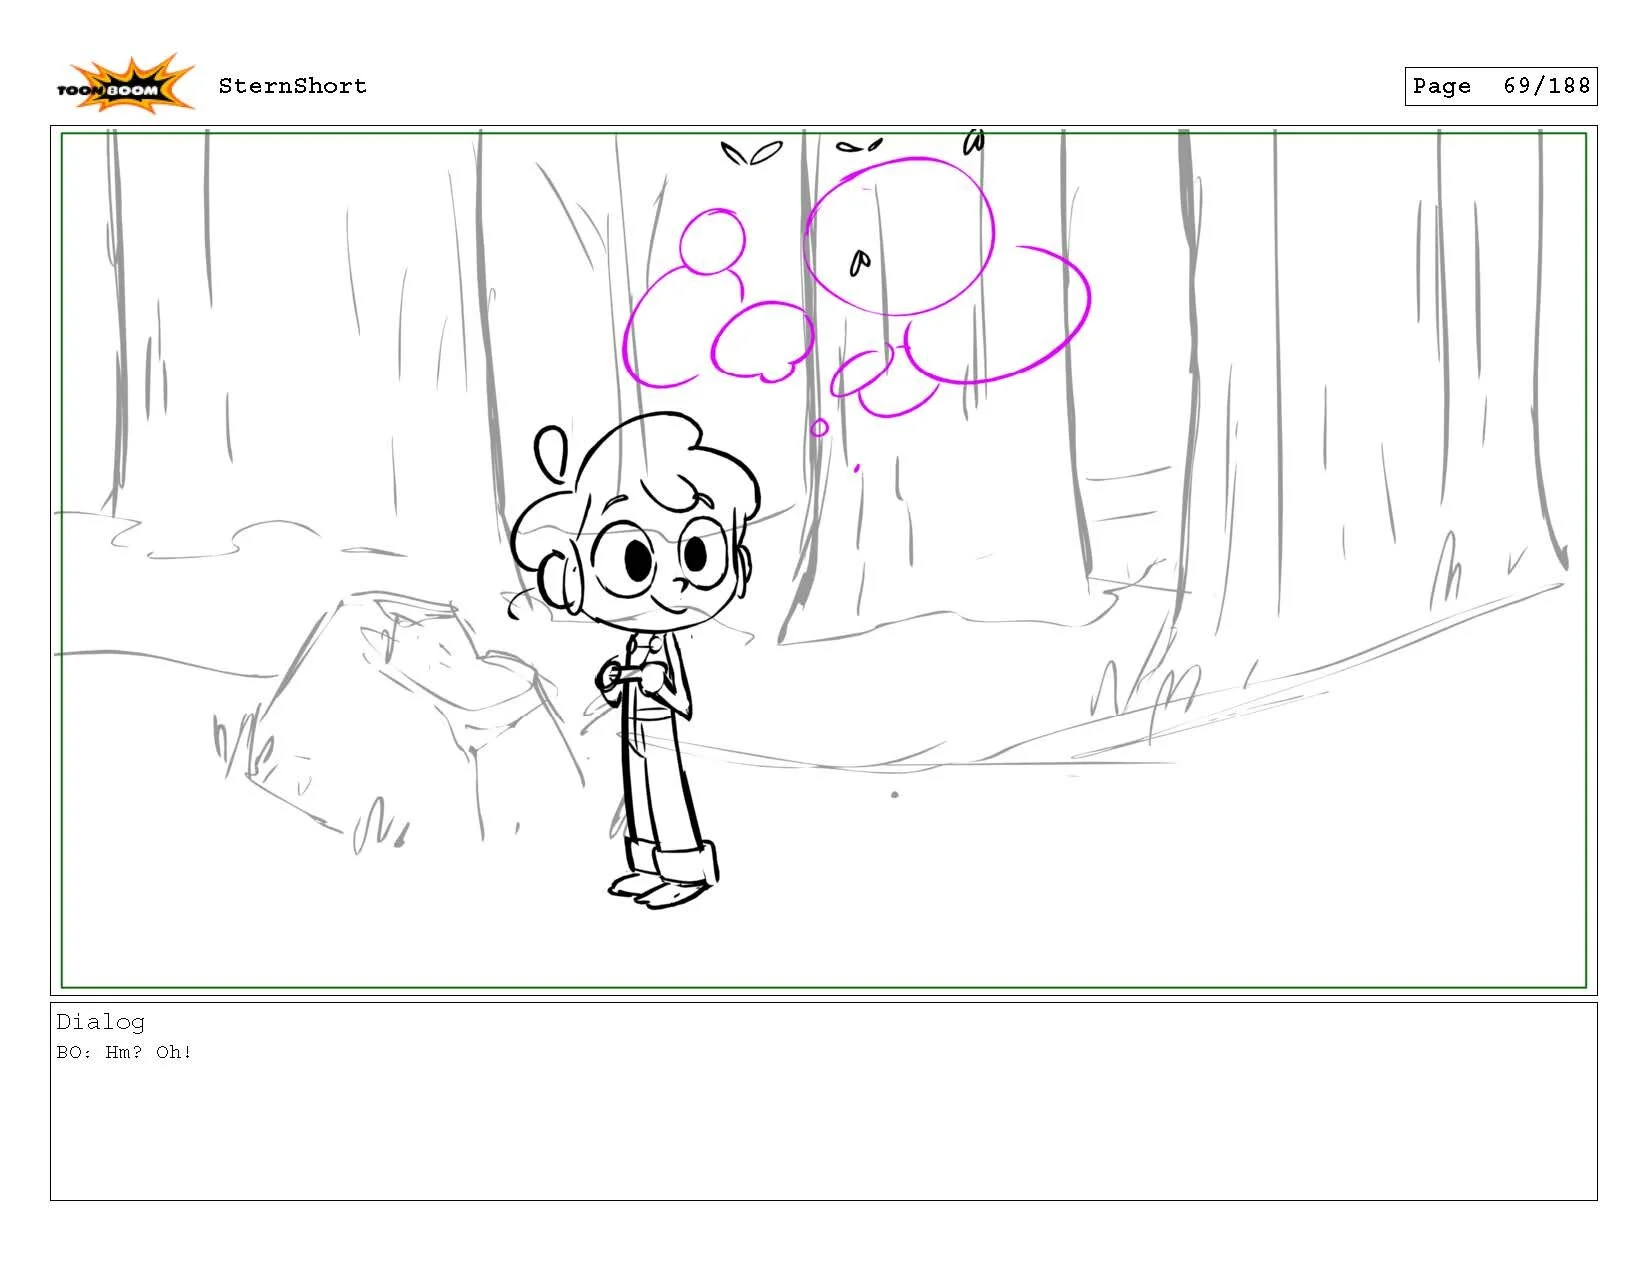Screen dimensions: 1648x1276
Task: Open the page counter 69/188 navigator
Action: [1546, 86]
